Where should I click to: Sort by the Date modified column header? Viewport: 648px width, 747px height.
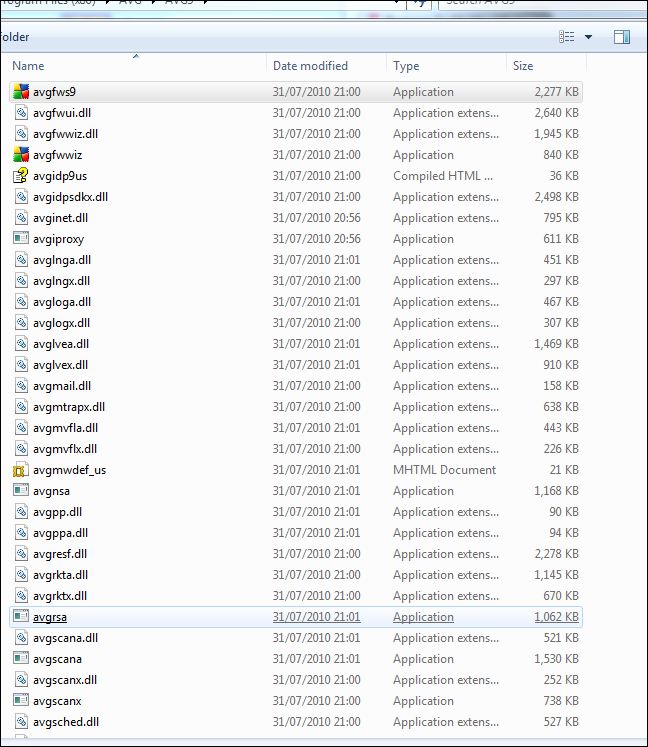coord(310,66)
